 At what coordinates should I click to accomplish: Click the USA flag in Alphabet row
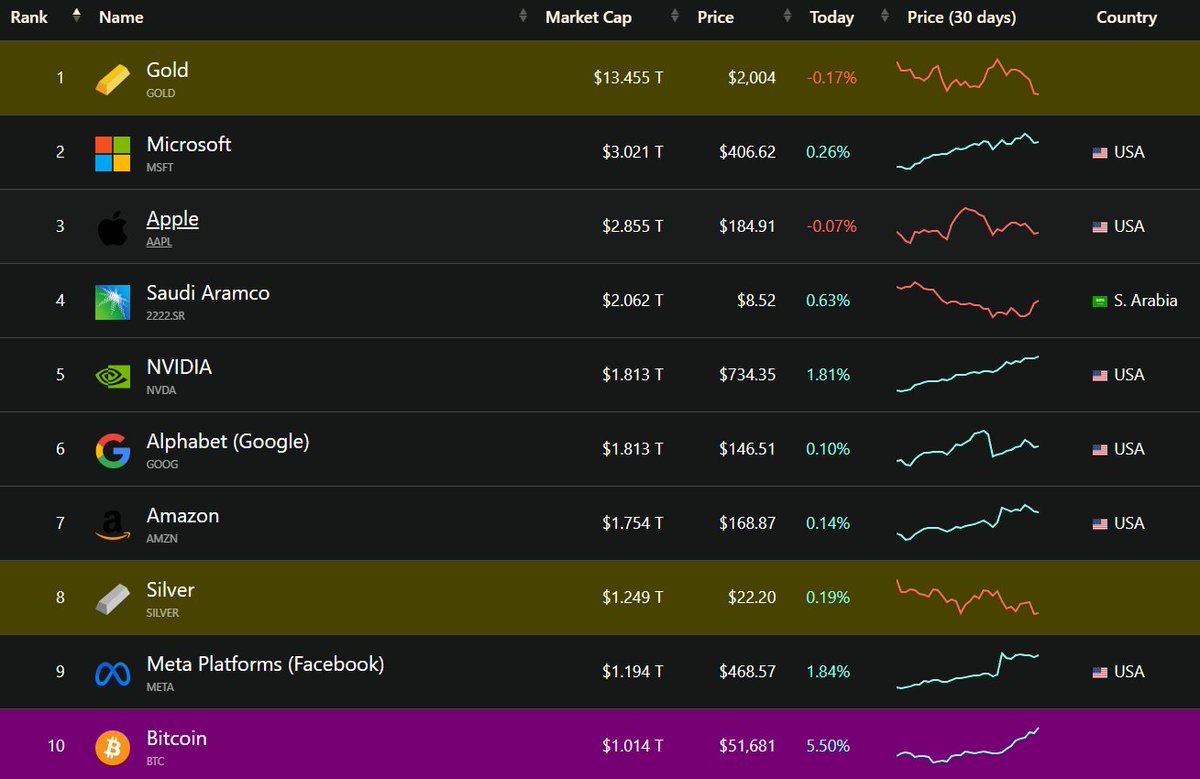click(1099, 450)
